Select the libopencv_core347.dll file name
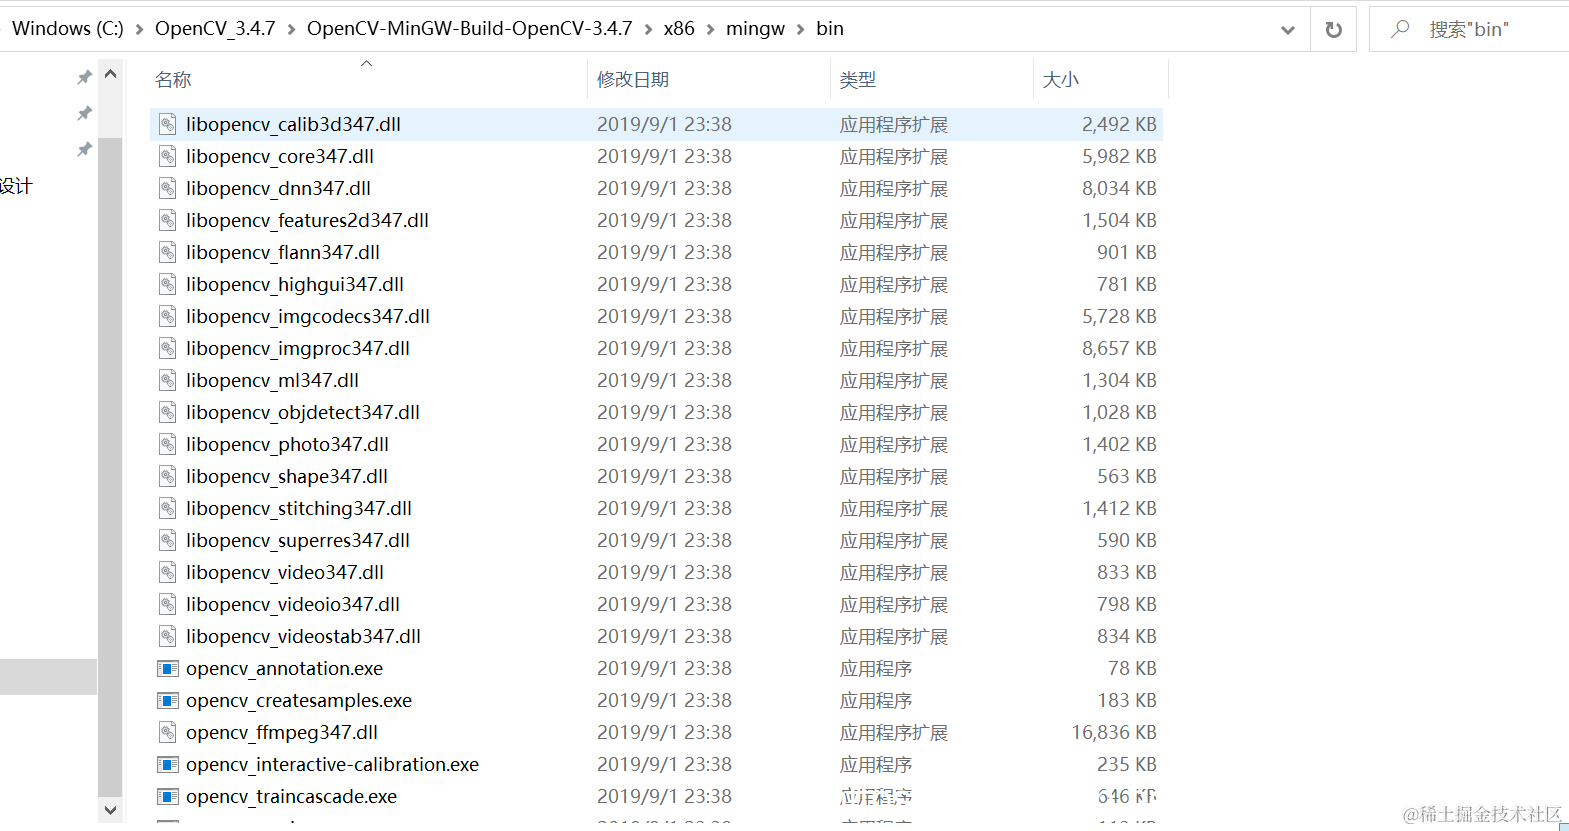Viewport: 1569px width, 831px height. 280,156
